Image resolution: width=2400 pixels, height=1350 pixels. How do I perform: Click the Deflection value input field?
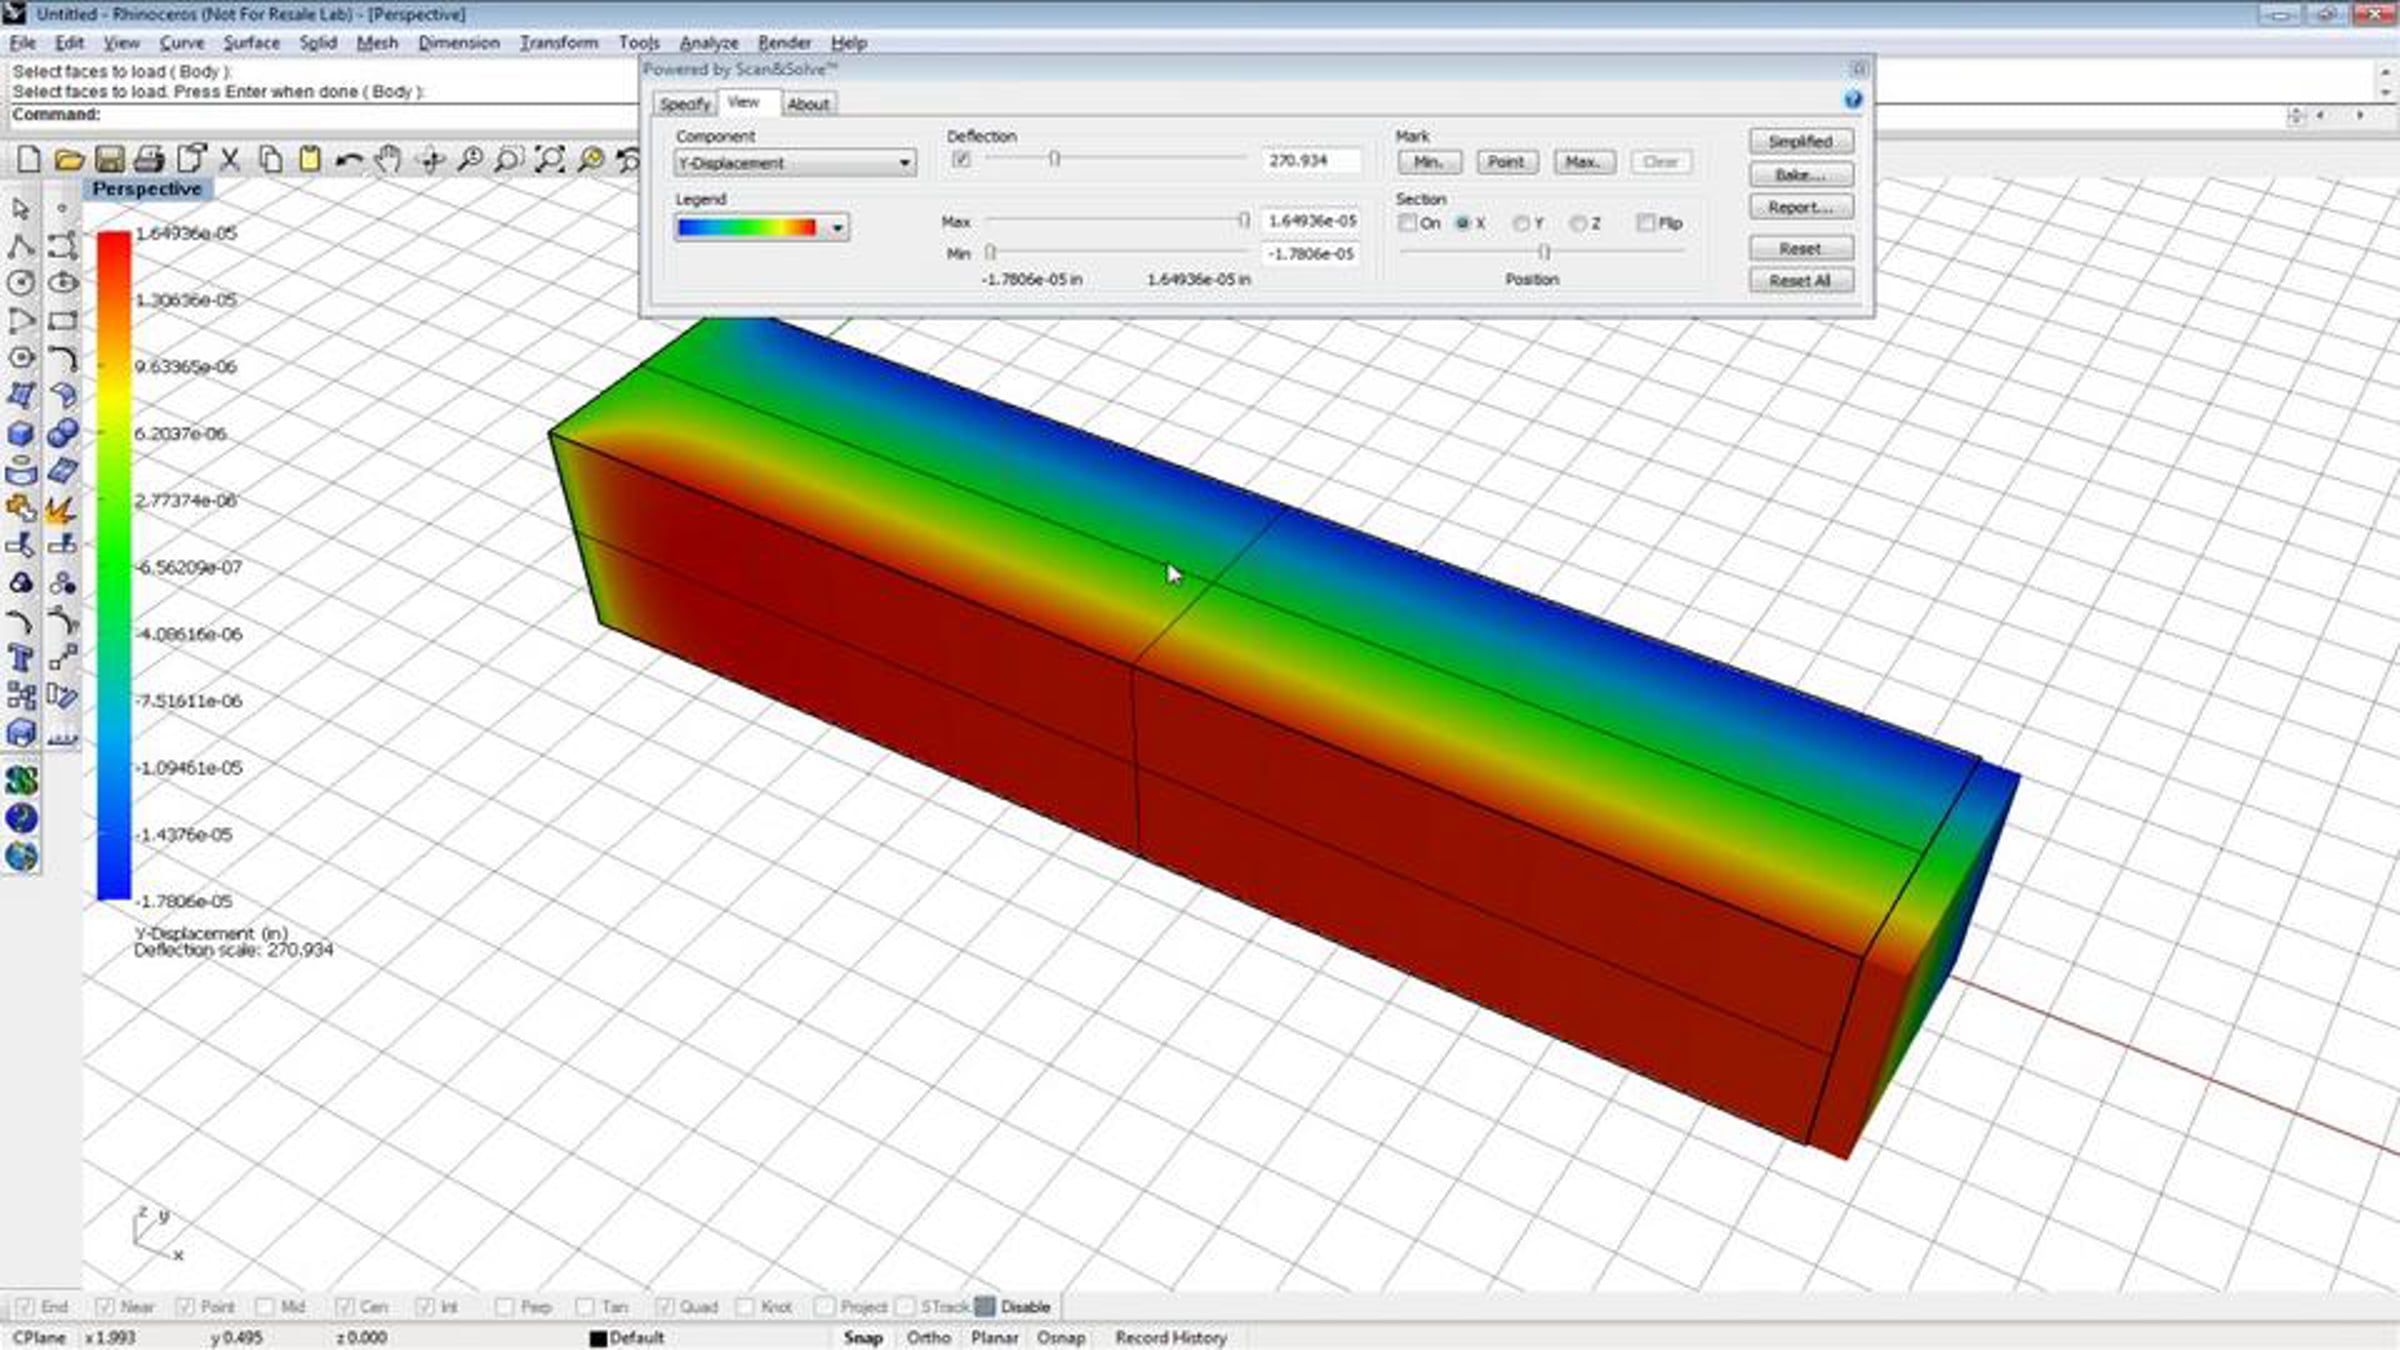tap(1311, 160)
